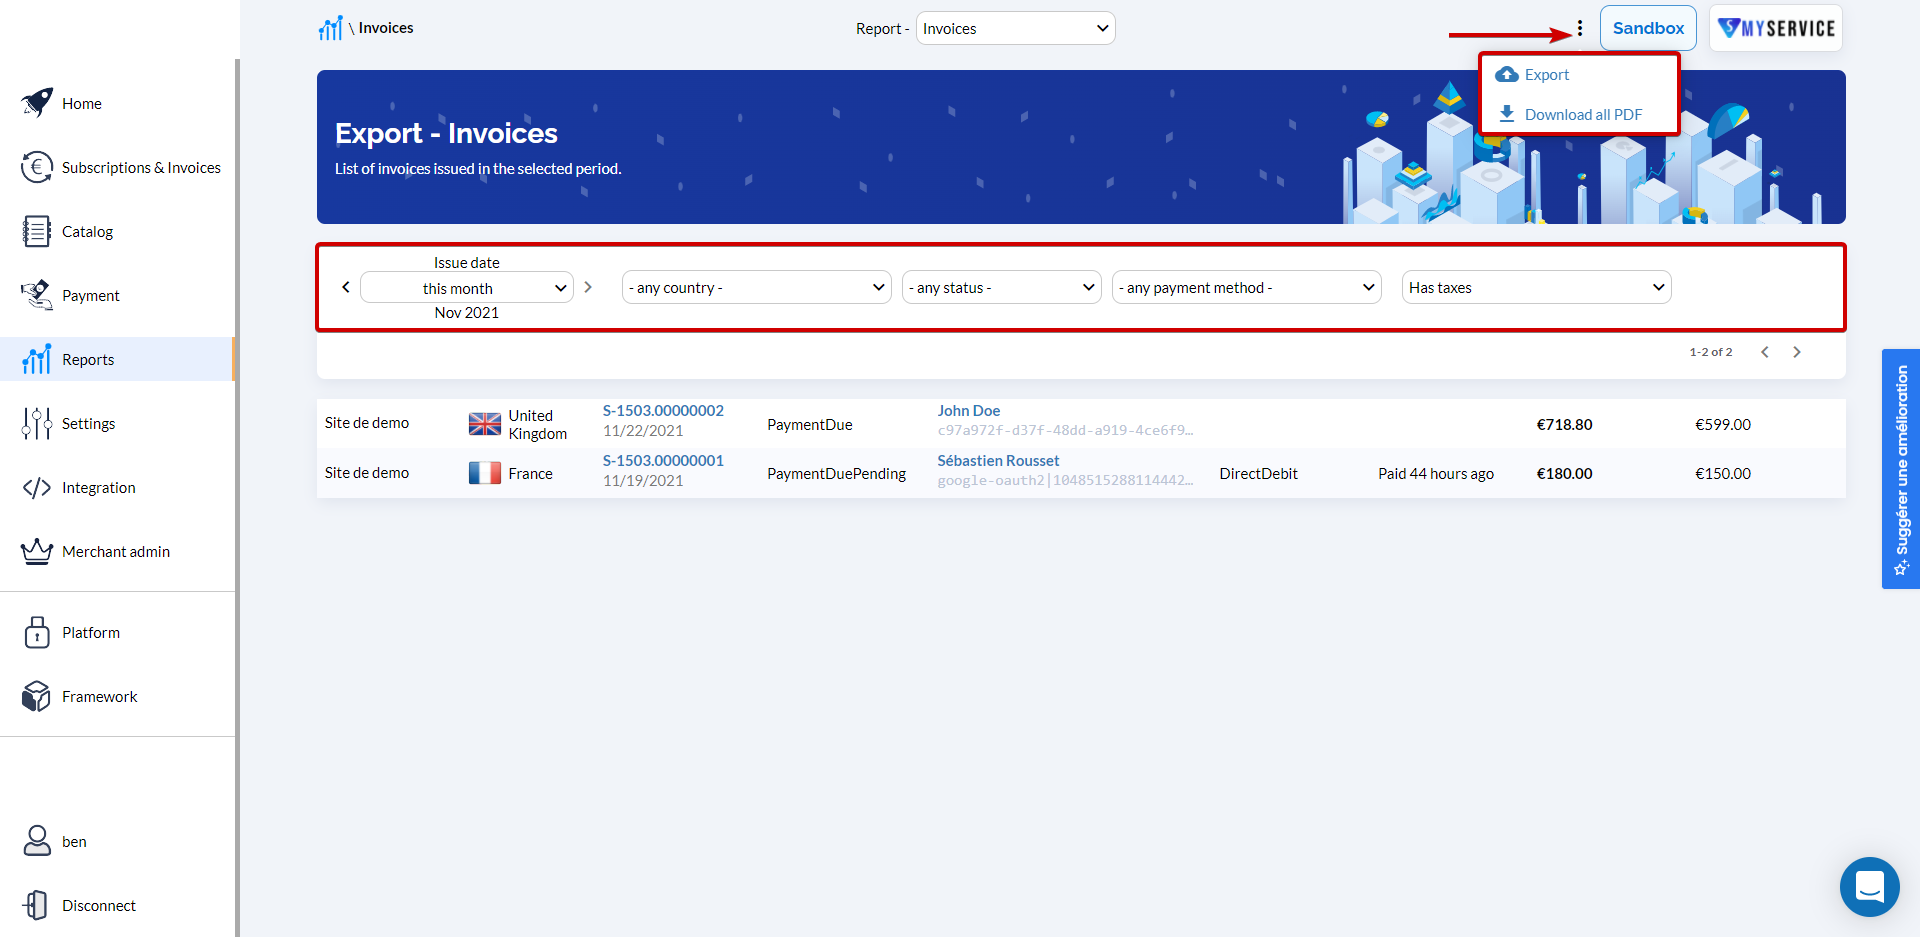
Task: Click the €150.00 amount
Action: click(x=1723, y=474)
